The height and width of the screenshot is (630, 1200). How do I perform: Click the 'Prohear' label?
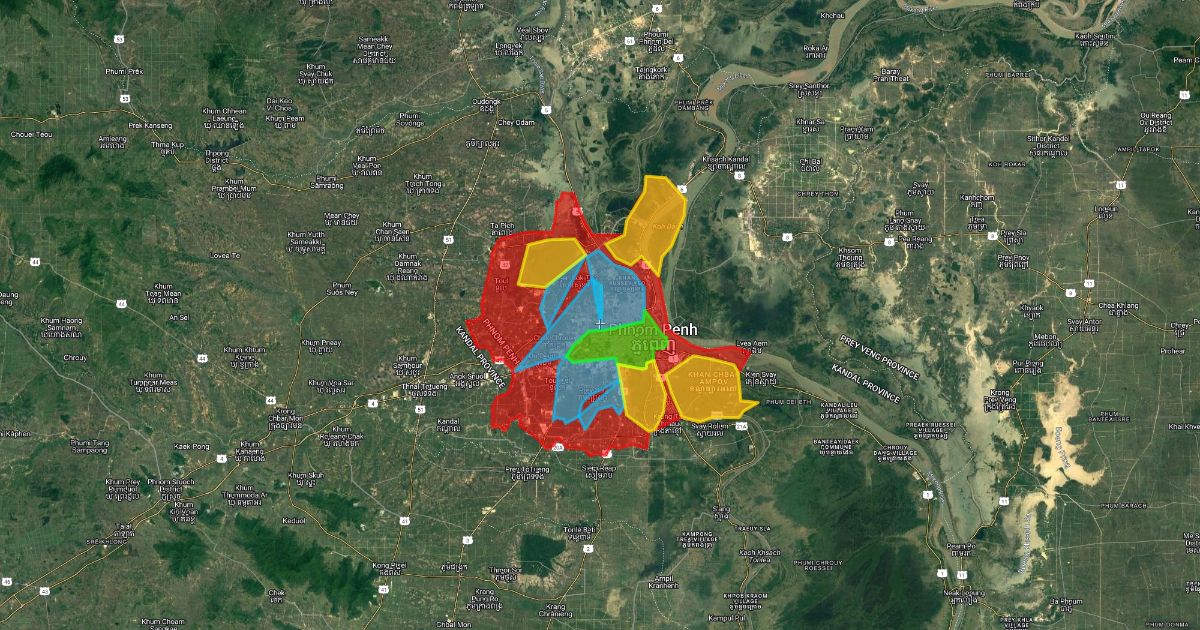pos(1173,351)
